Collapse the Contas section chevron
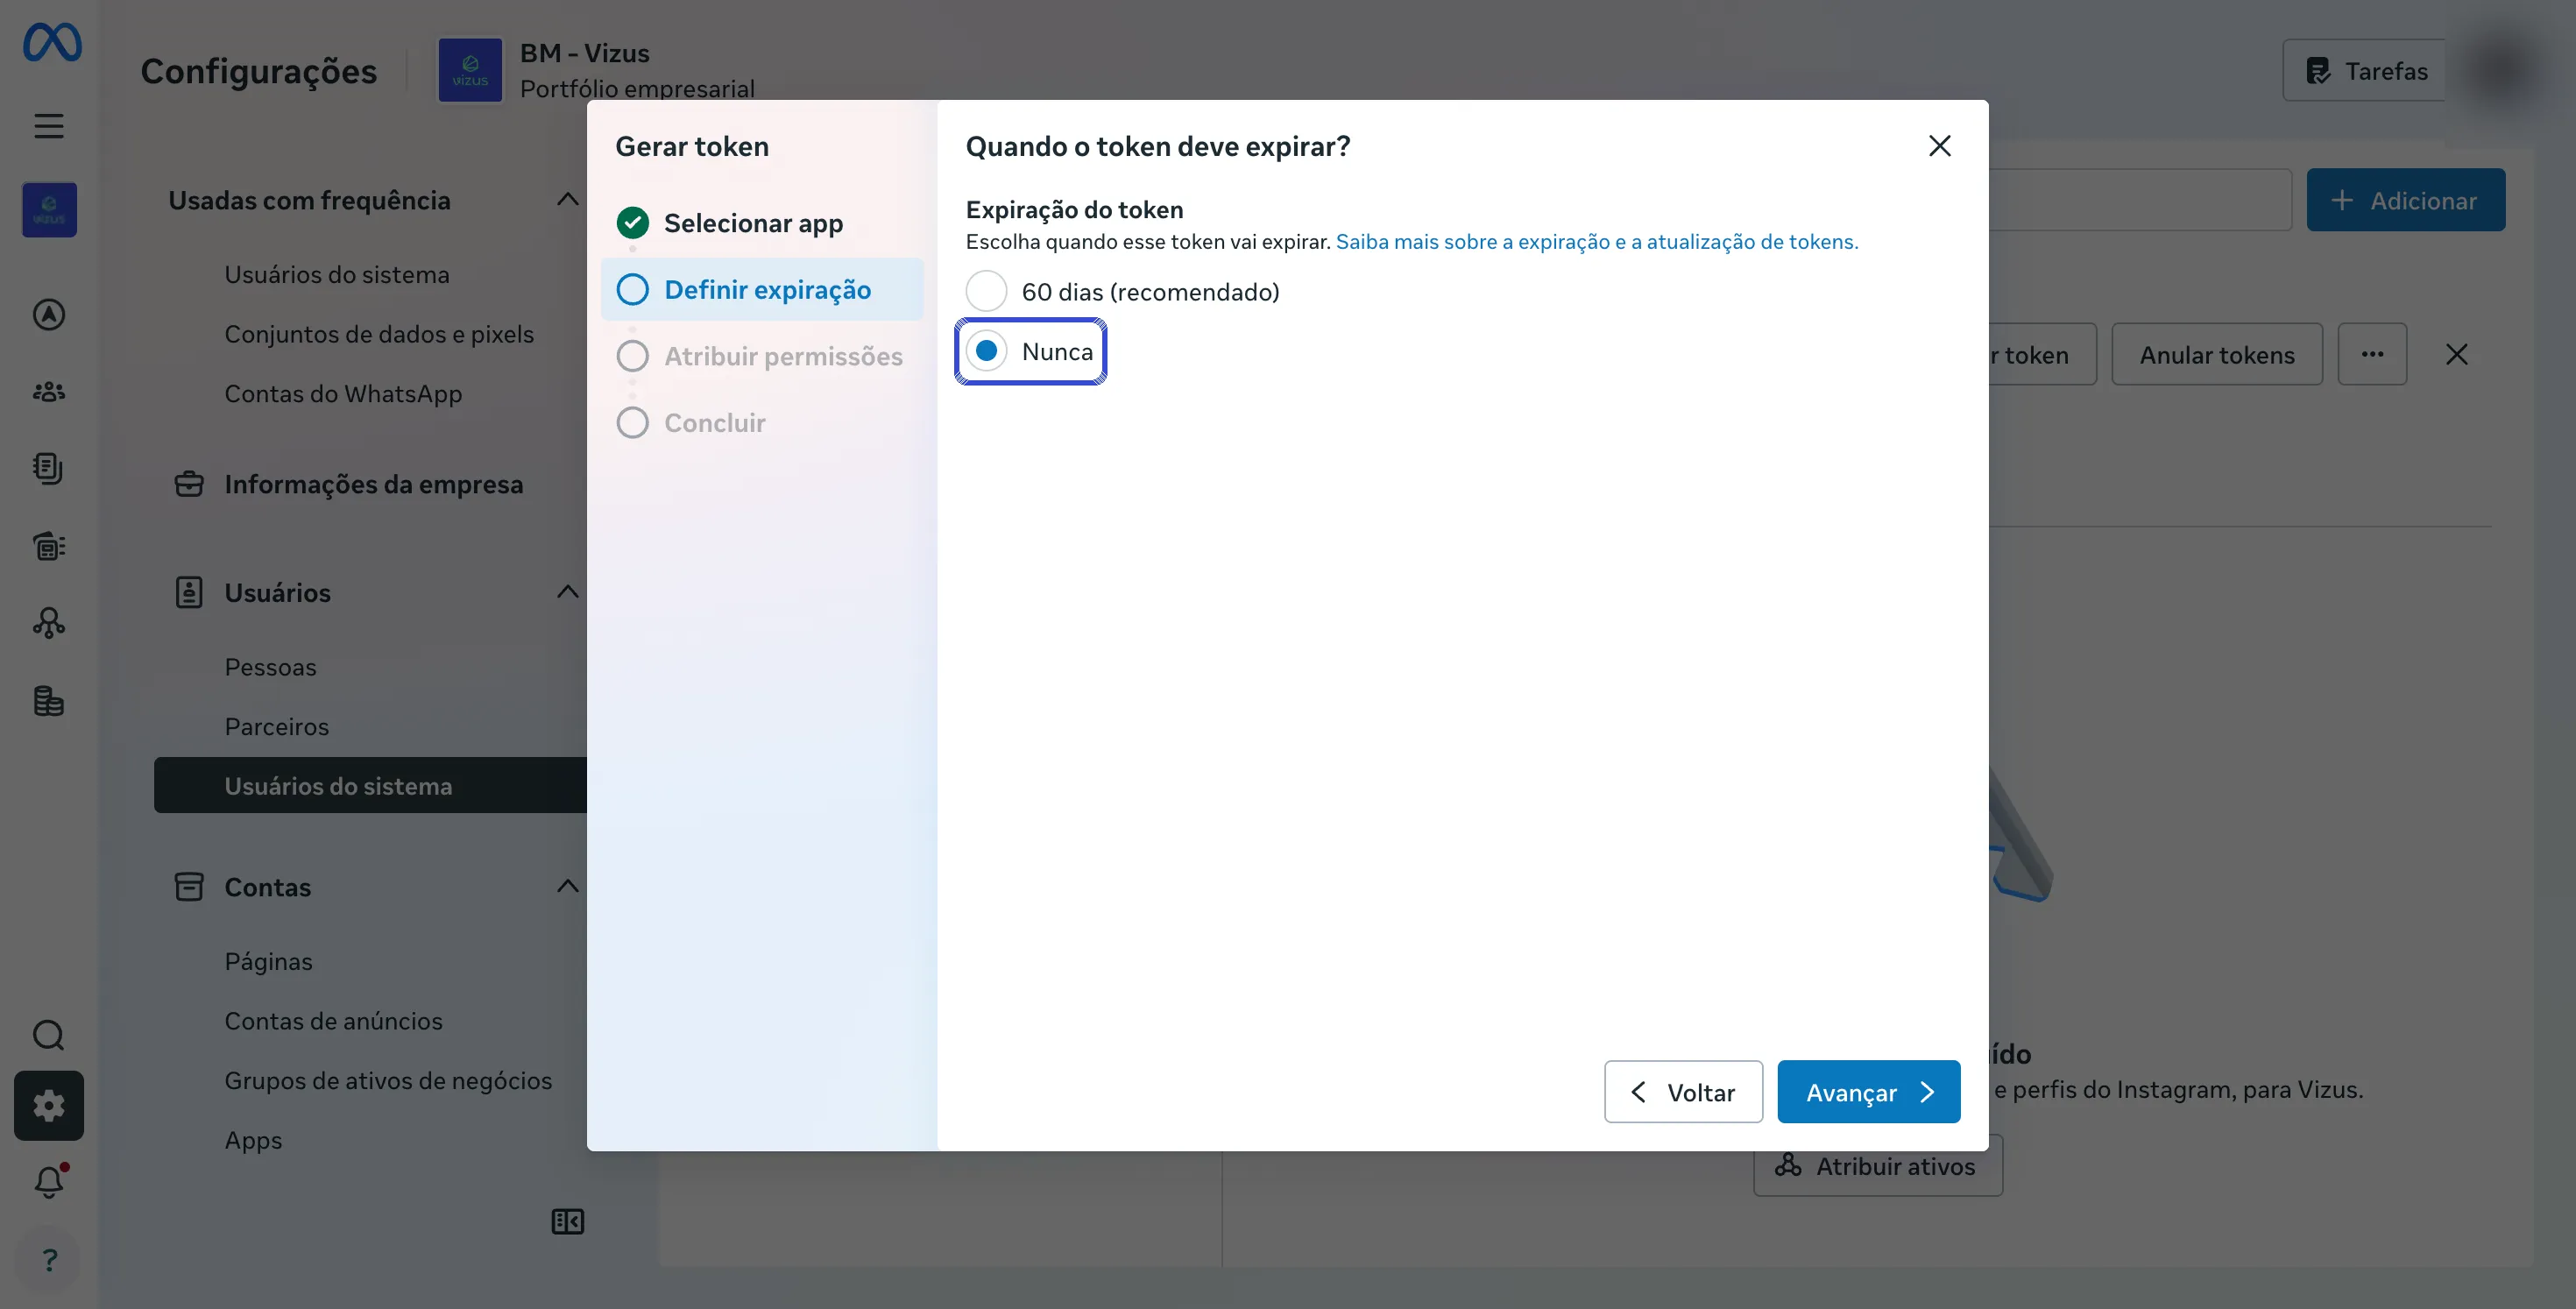Viewport: 2576px width, 1309px height. click(567, 886)
